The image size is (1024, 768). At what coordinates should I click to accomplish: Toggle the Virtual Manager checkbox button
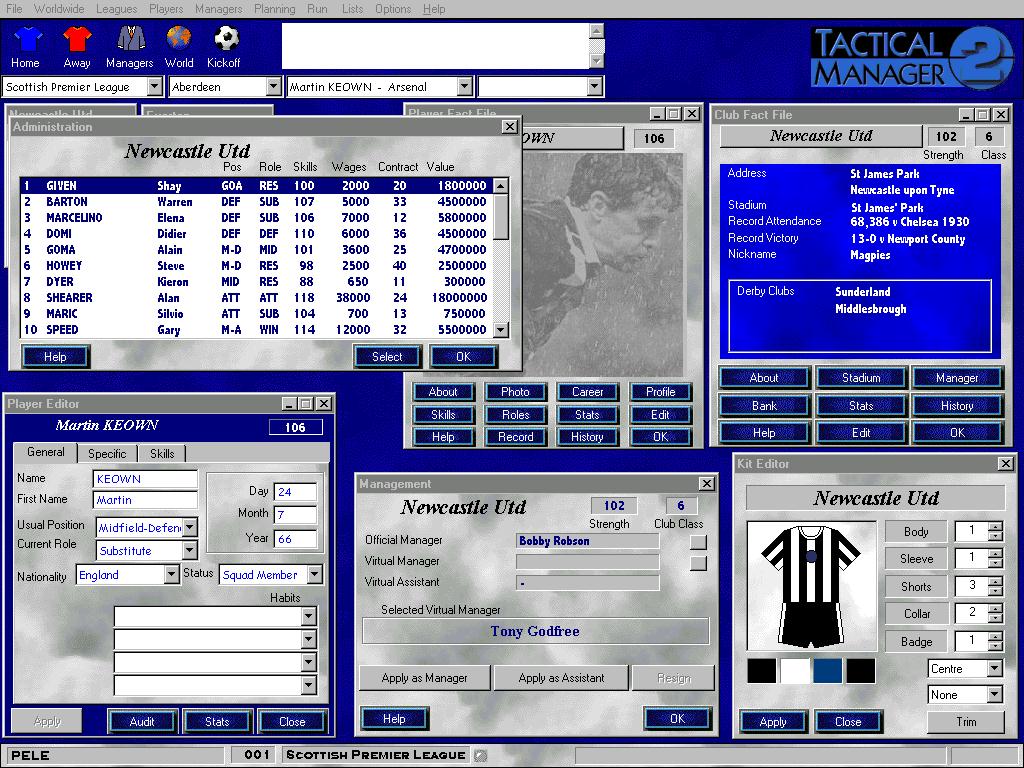[698, 563]
